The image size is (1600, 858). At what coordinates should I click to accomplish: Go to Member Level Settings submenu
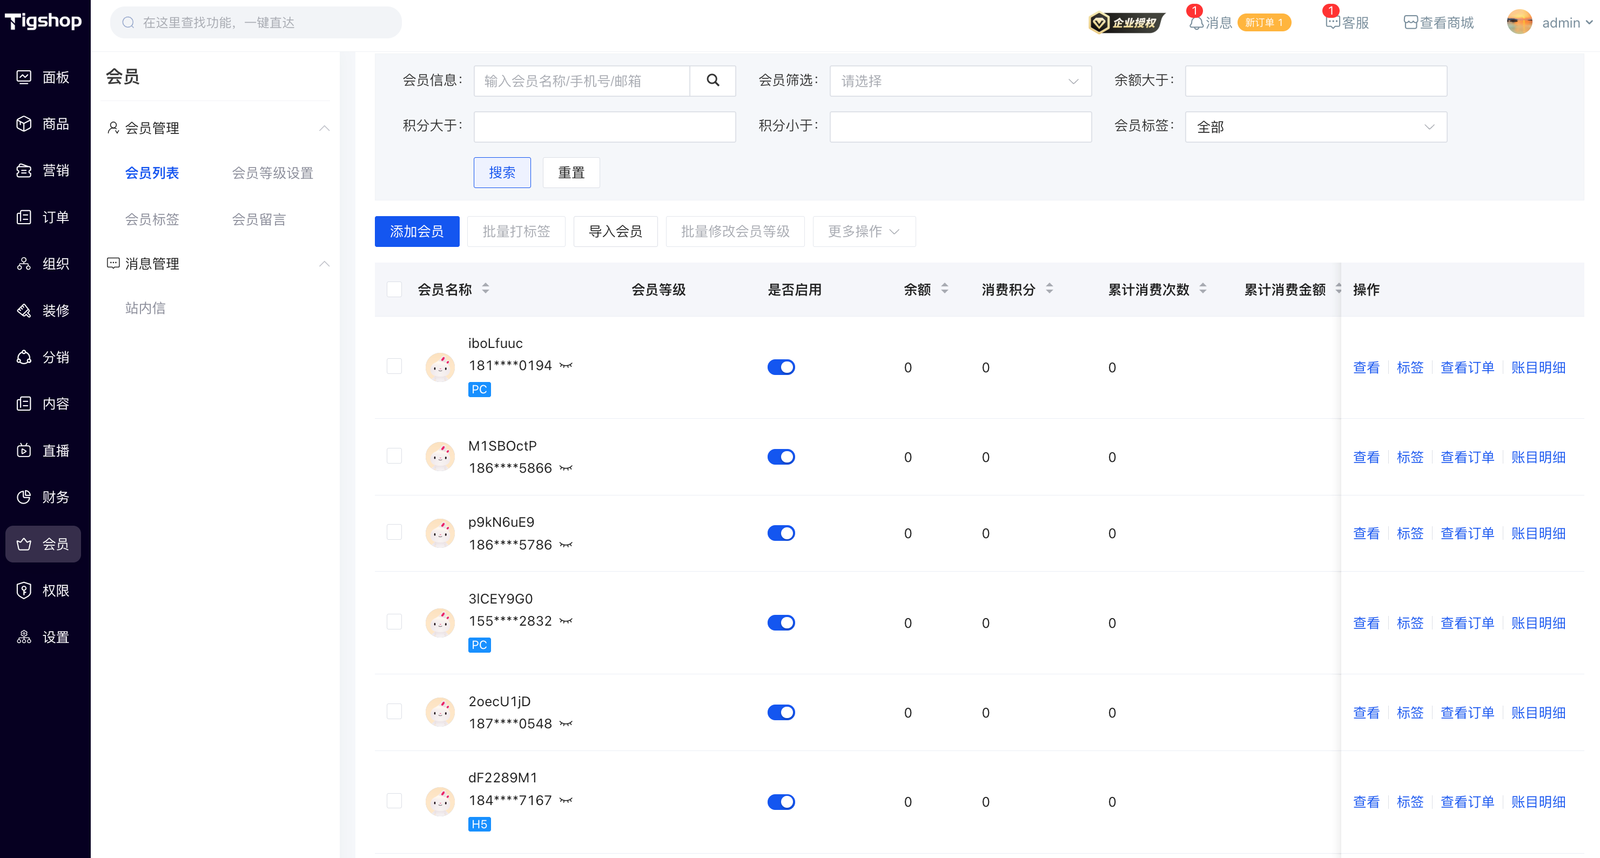pyautogui.click(x=272, y=173)
